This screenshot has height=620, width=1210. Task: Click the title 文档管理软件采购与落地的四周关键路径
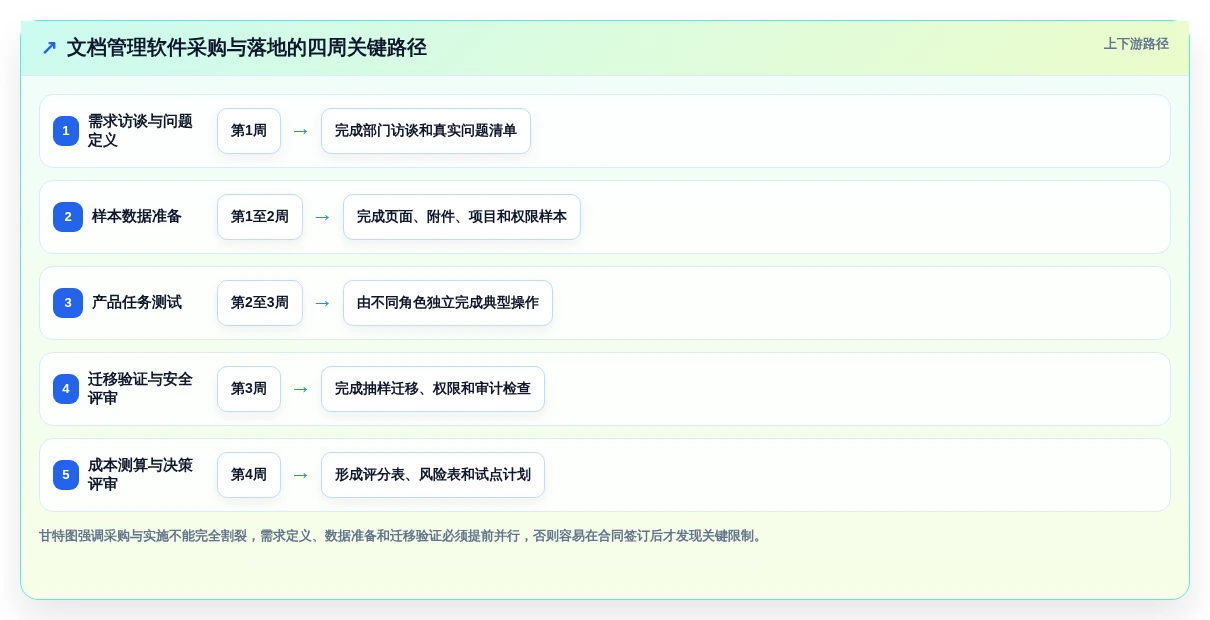[246, 48]
